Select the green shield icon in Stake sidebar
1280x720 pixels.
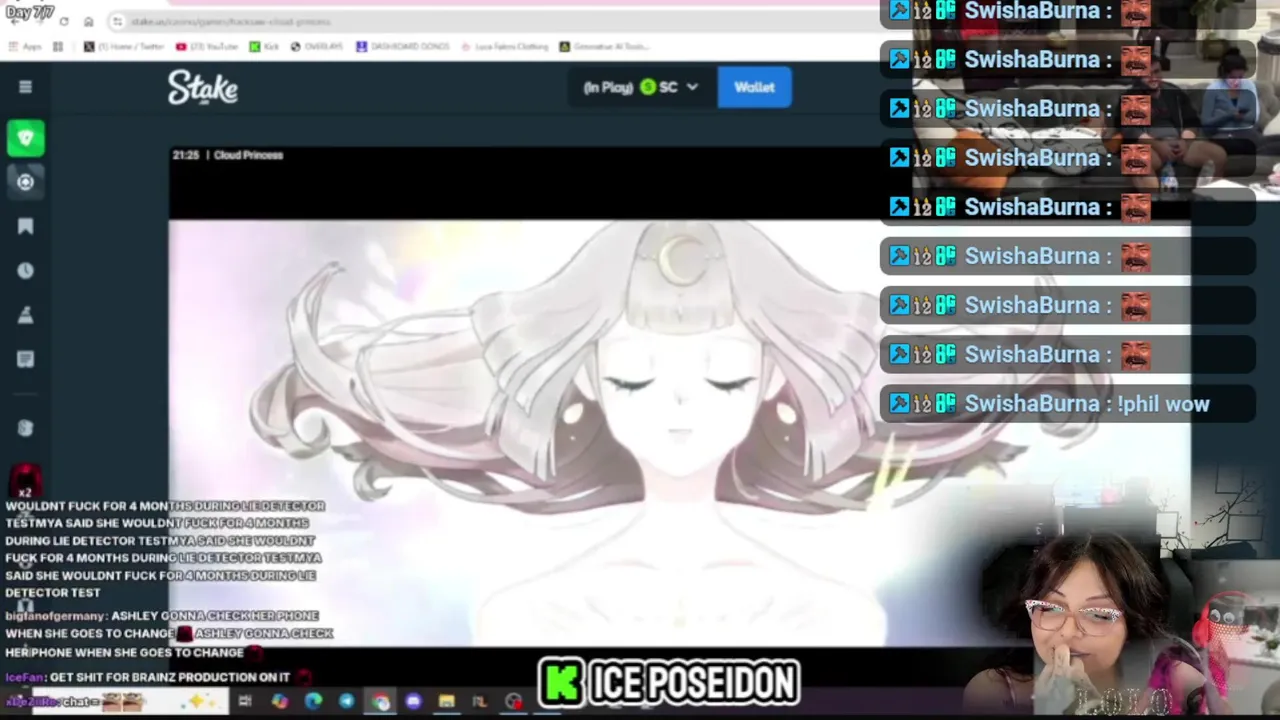25,138
